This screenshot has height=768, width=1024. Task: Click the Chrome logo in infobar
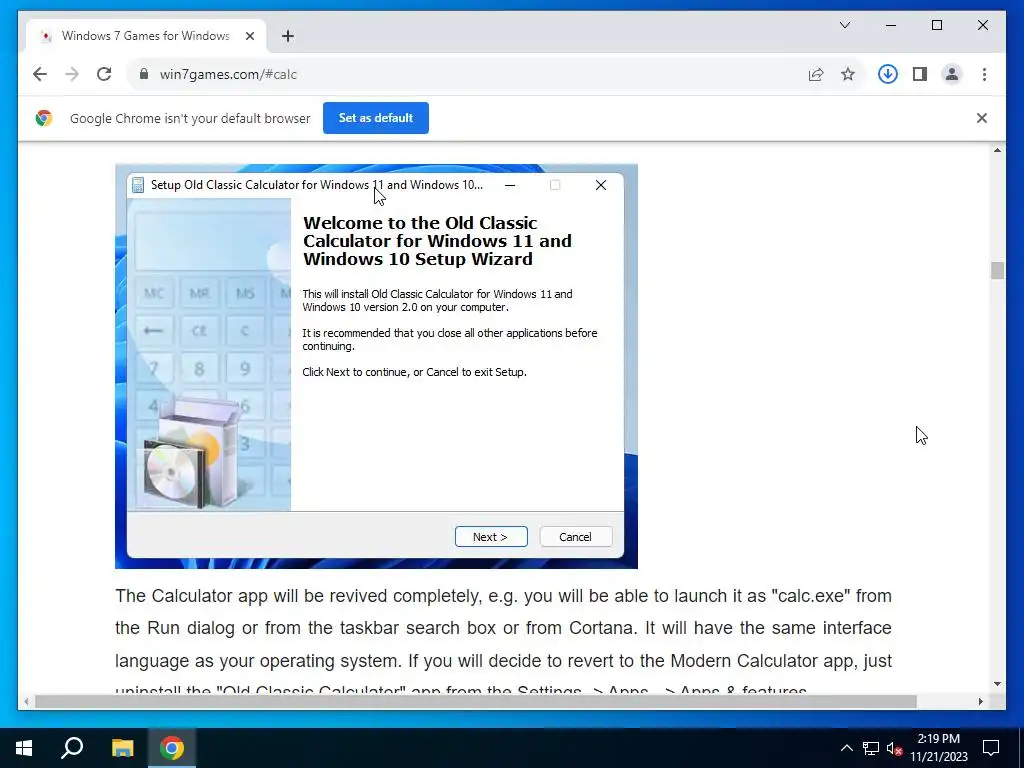[x=44, y=118]
